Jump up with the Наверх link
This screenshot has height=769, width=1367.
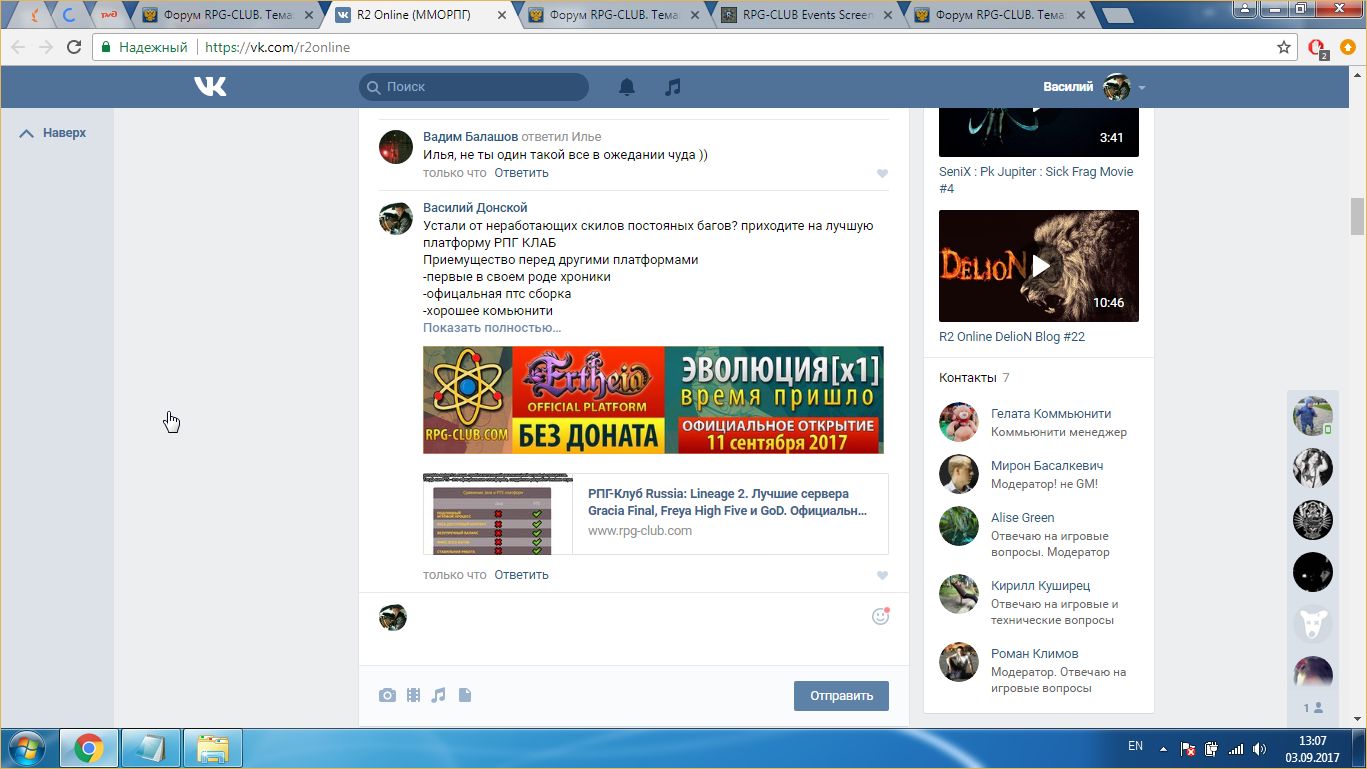coord(53,133)
